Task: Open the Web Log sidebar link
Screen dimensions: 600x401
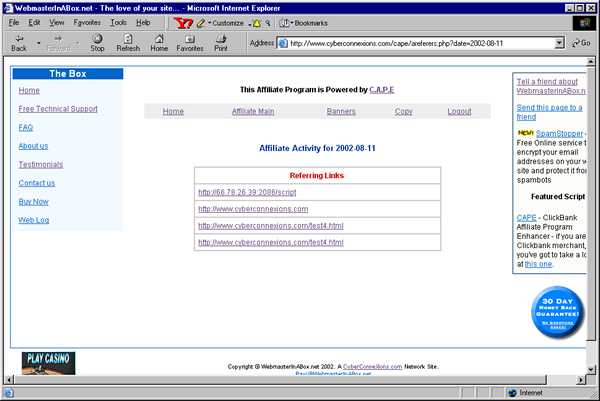Action: (34, 220)
